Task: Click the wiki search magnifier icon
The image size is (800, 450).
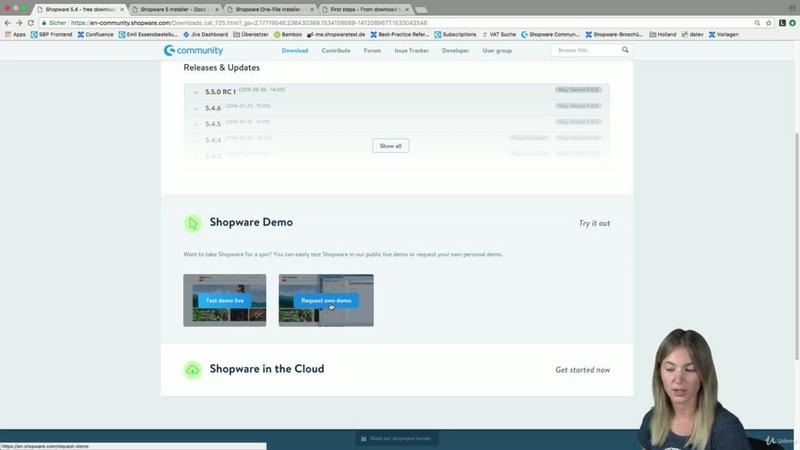Action: pyautogui.click(x=625, y=50)
